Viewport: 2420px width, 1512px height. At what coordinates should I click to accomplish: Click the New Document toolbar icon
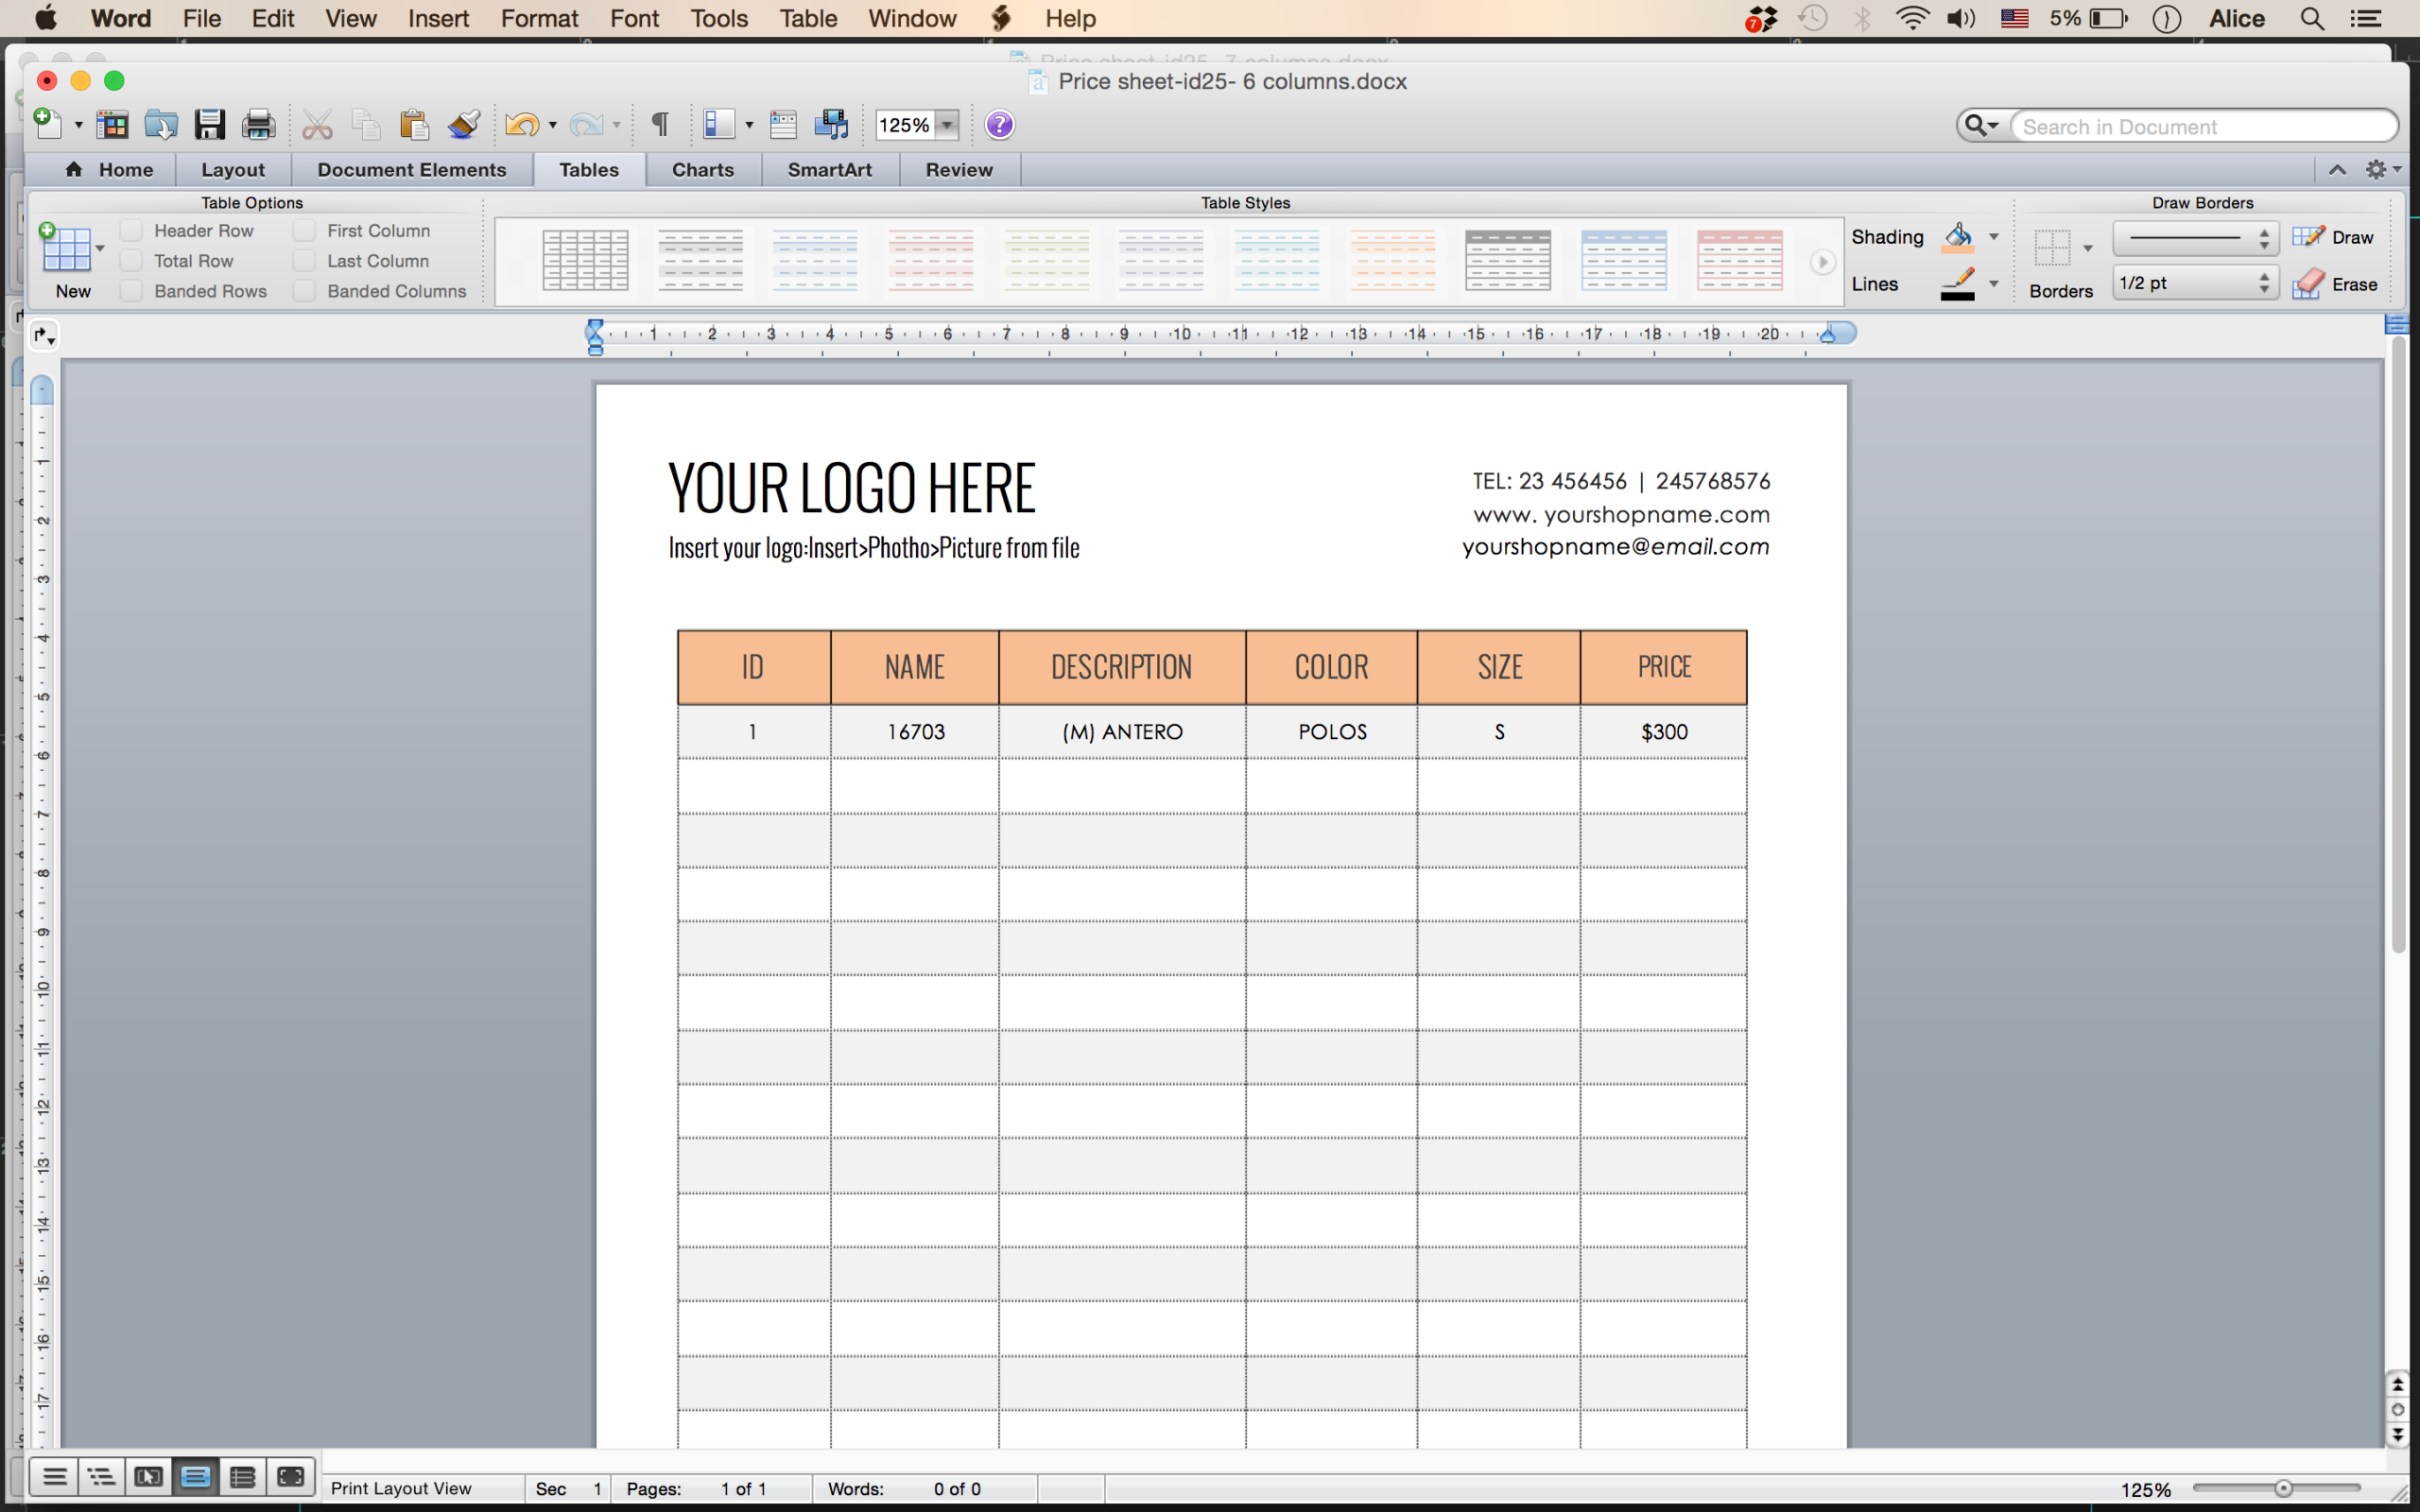(x=47, y=124)
